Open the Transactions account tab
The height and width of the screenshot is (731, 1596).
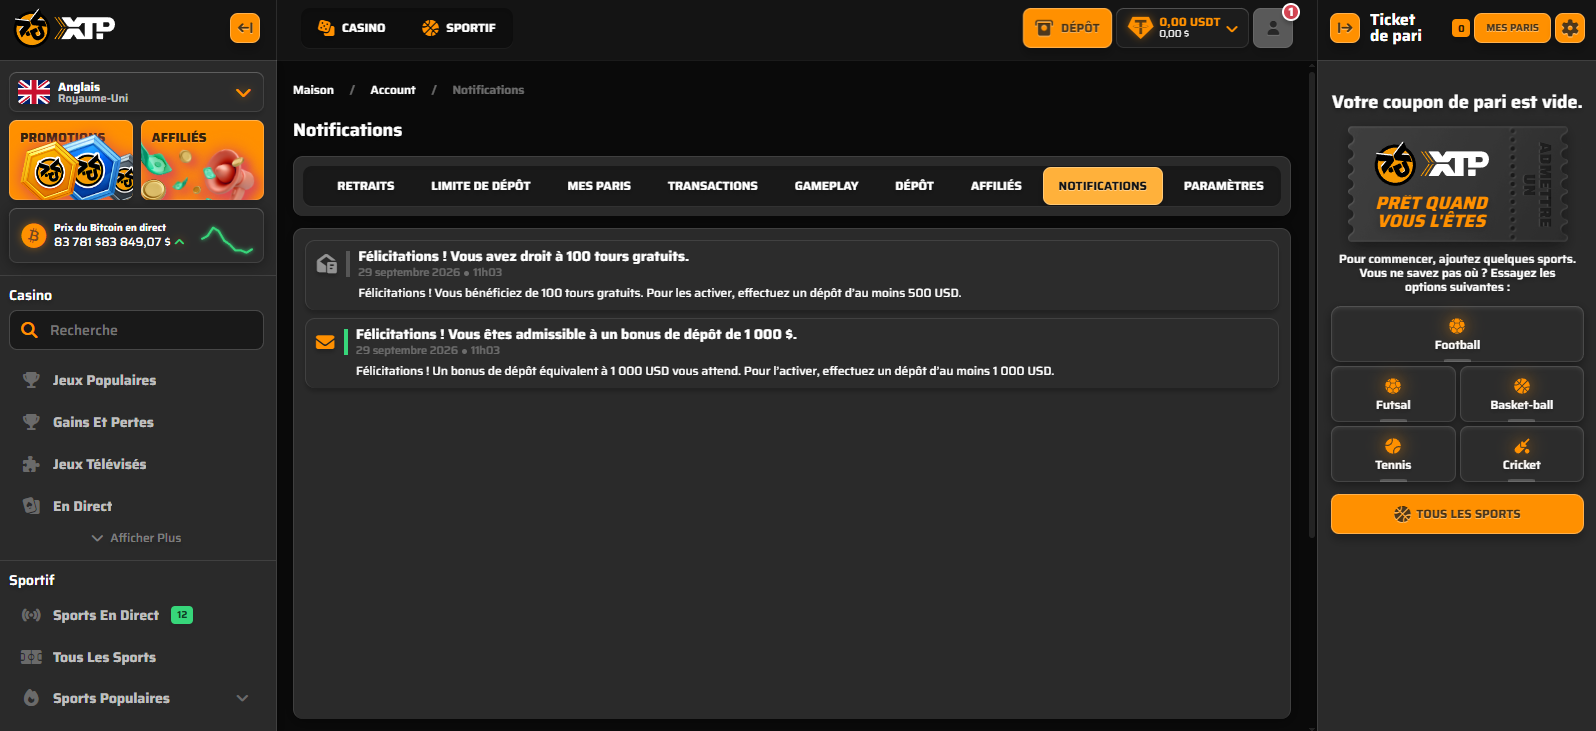[712, 186]
